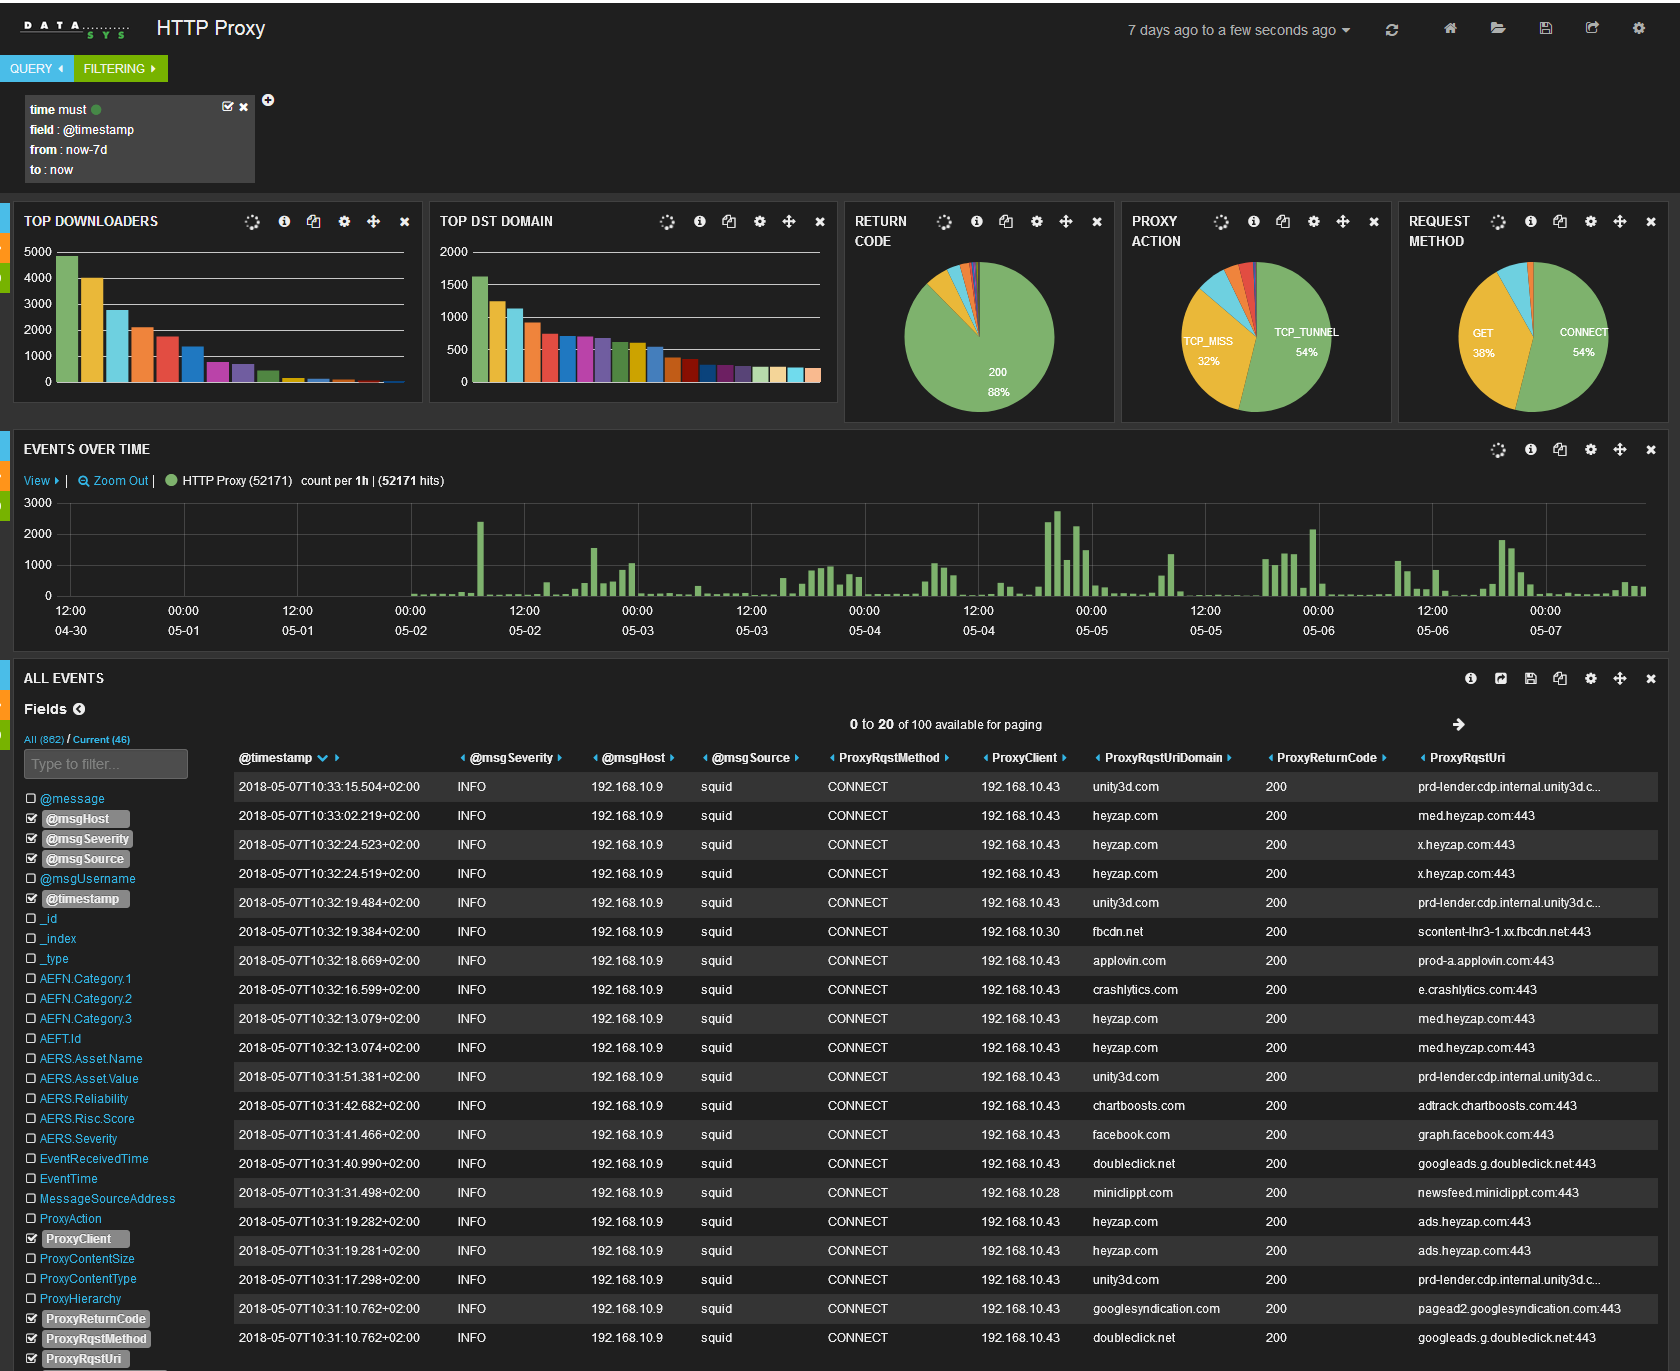
Task: Toggle the time filter's enabled checkbox
Action: (x=227, y=107)
